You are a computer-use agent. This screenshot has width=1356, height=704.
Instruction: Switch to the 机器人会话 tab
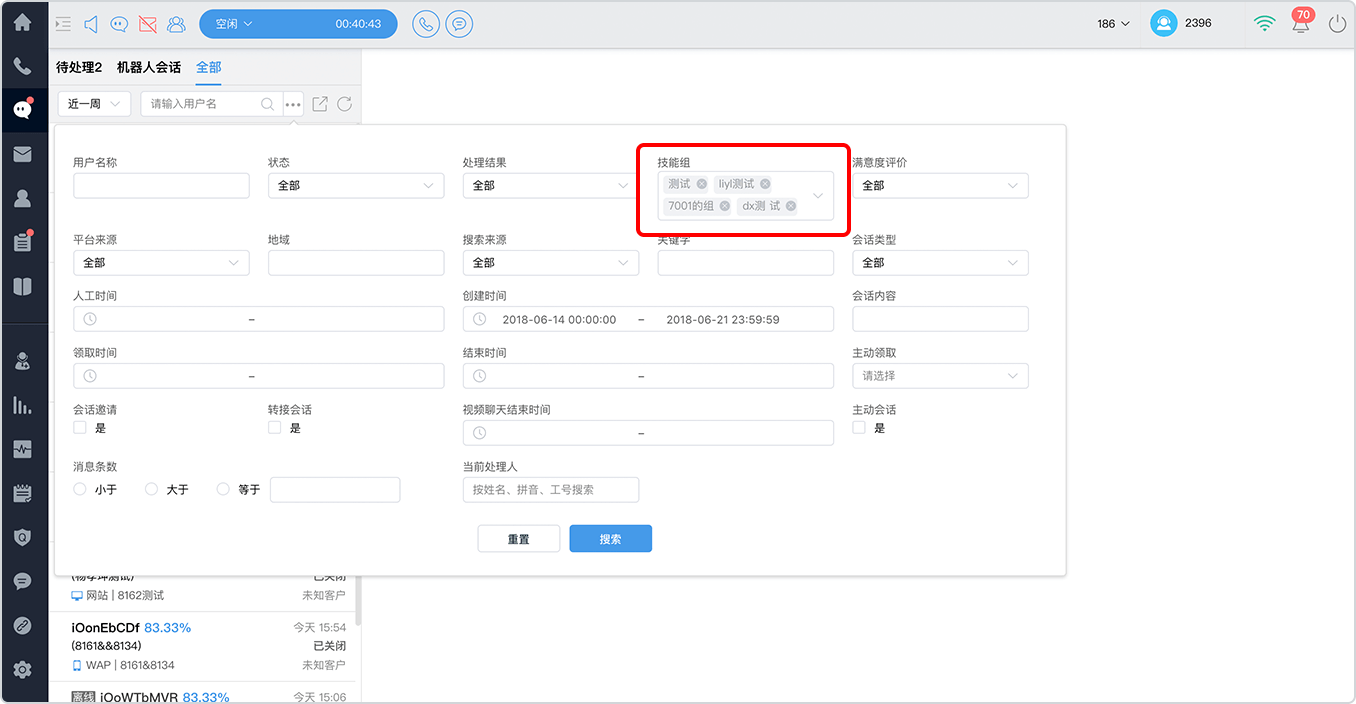[x=149, y=67]
